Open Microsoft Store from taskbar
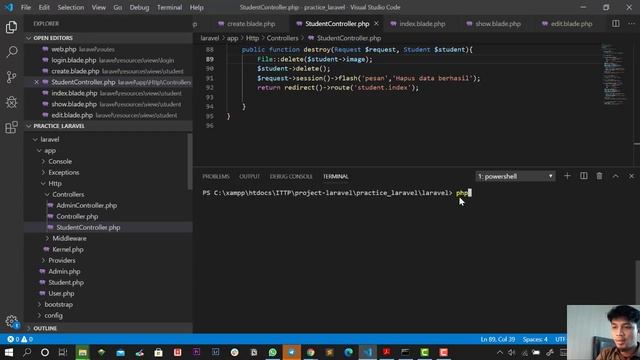Image resolution: width=640 pixels, height=360 pixels. coord(158,352)
